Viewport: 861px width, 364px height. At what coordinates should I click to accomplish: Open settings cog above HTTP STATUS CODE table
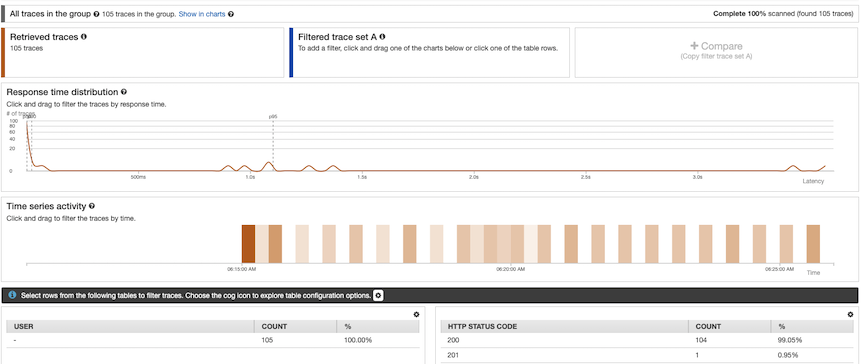click(x=851, y=315)
